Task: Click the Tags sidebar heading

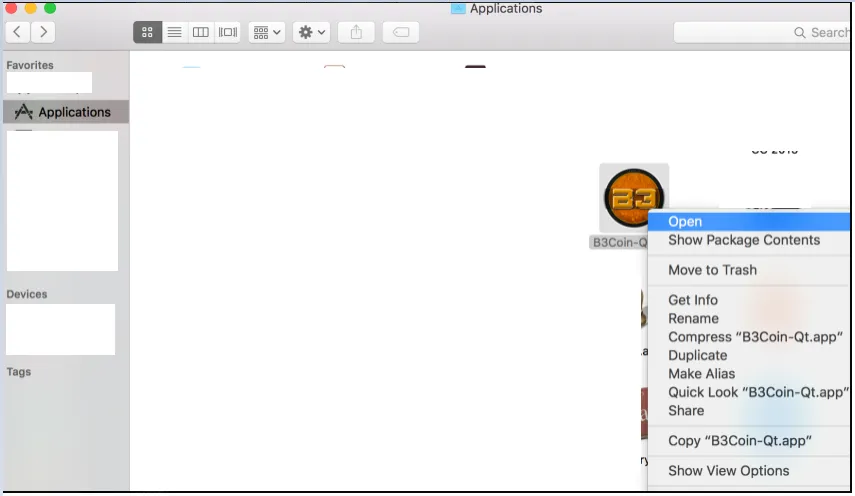Action: pos(19,372)
